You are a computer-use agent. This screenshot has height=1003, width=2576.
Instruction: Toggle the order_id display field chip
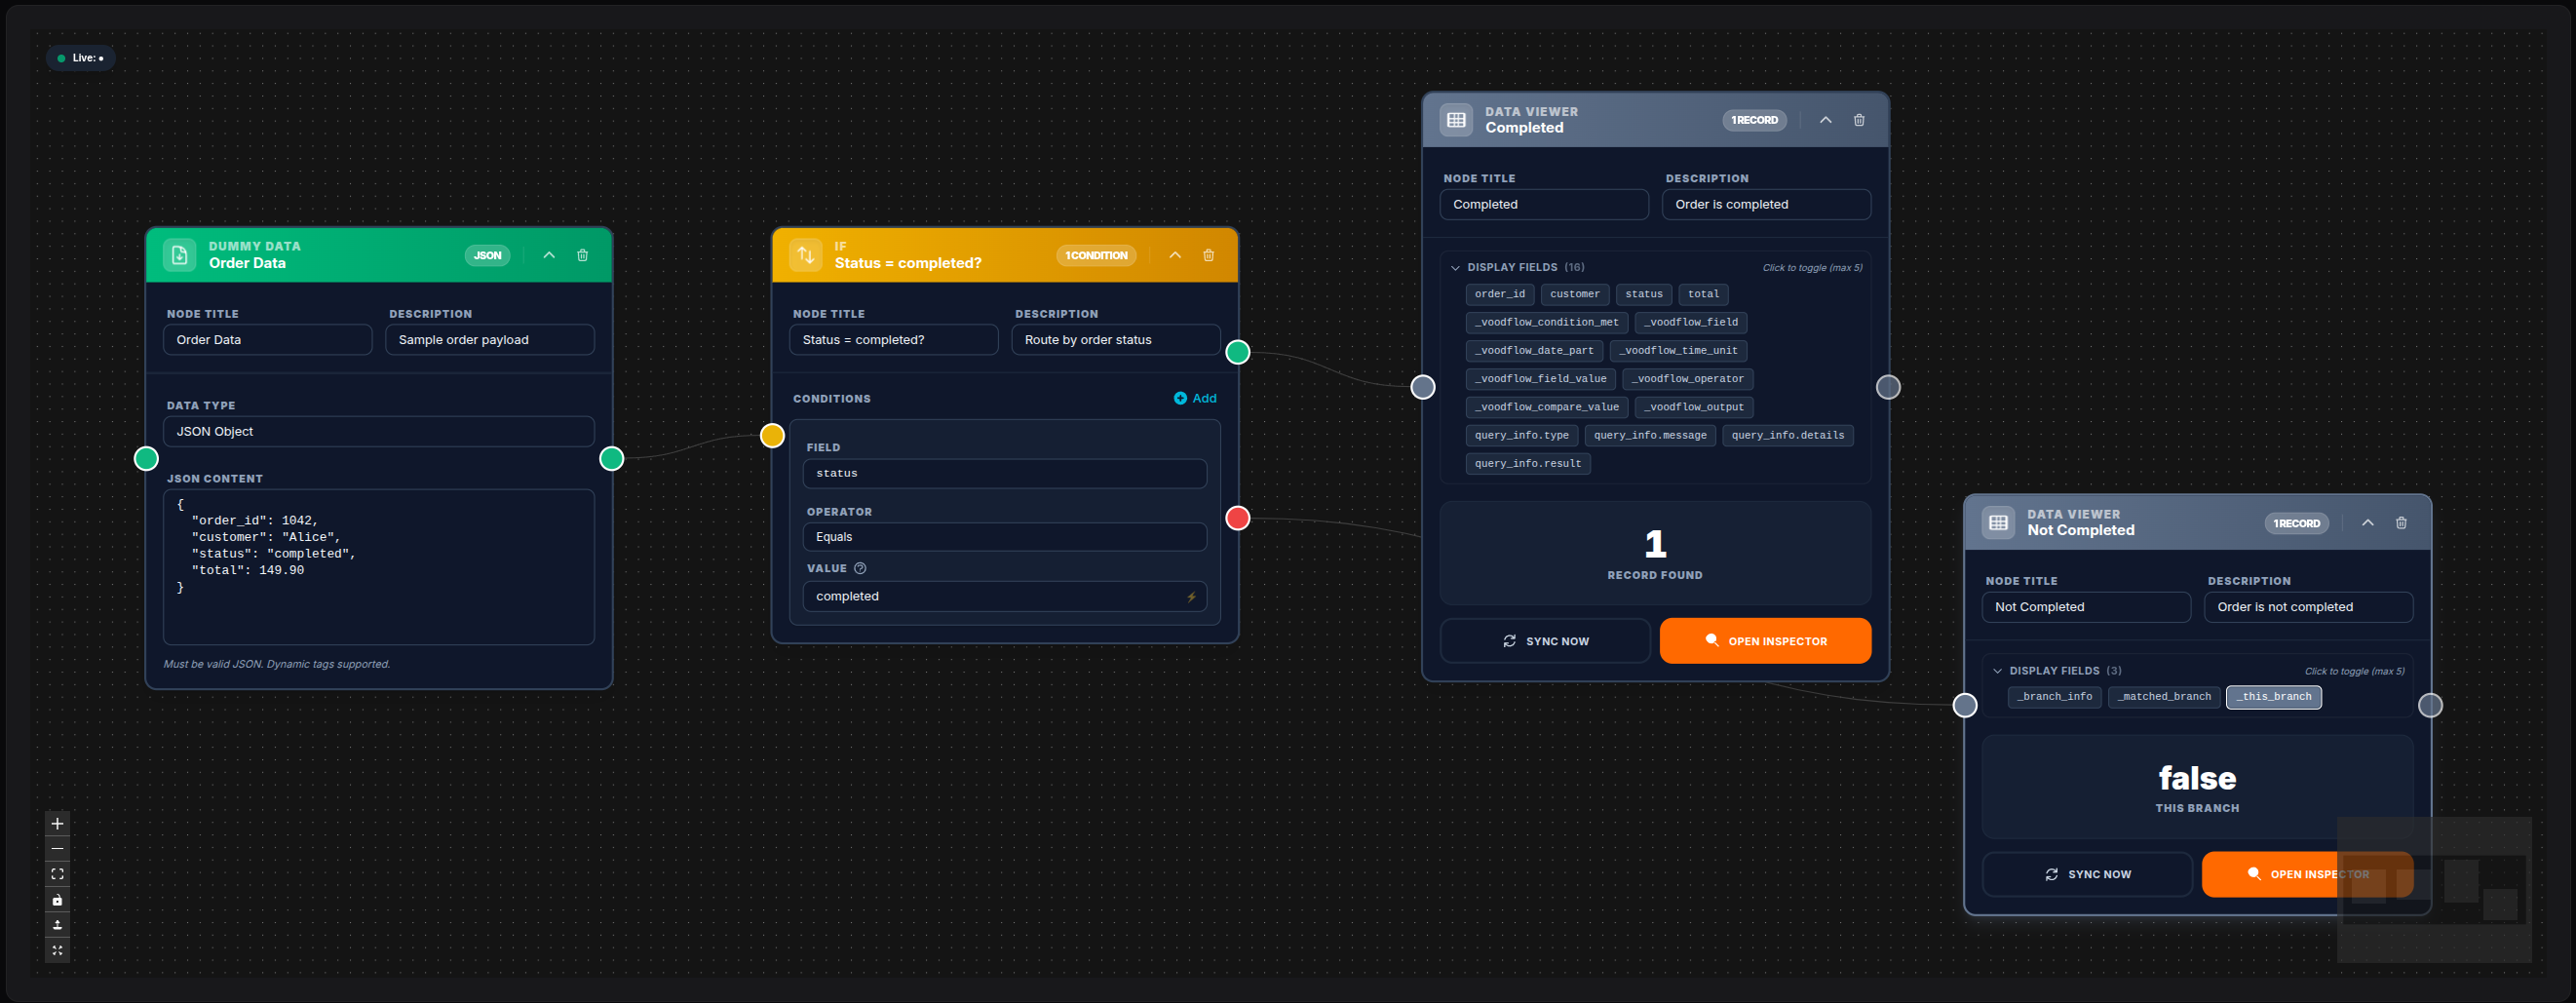click(1498, 294)
